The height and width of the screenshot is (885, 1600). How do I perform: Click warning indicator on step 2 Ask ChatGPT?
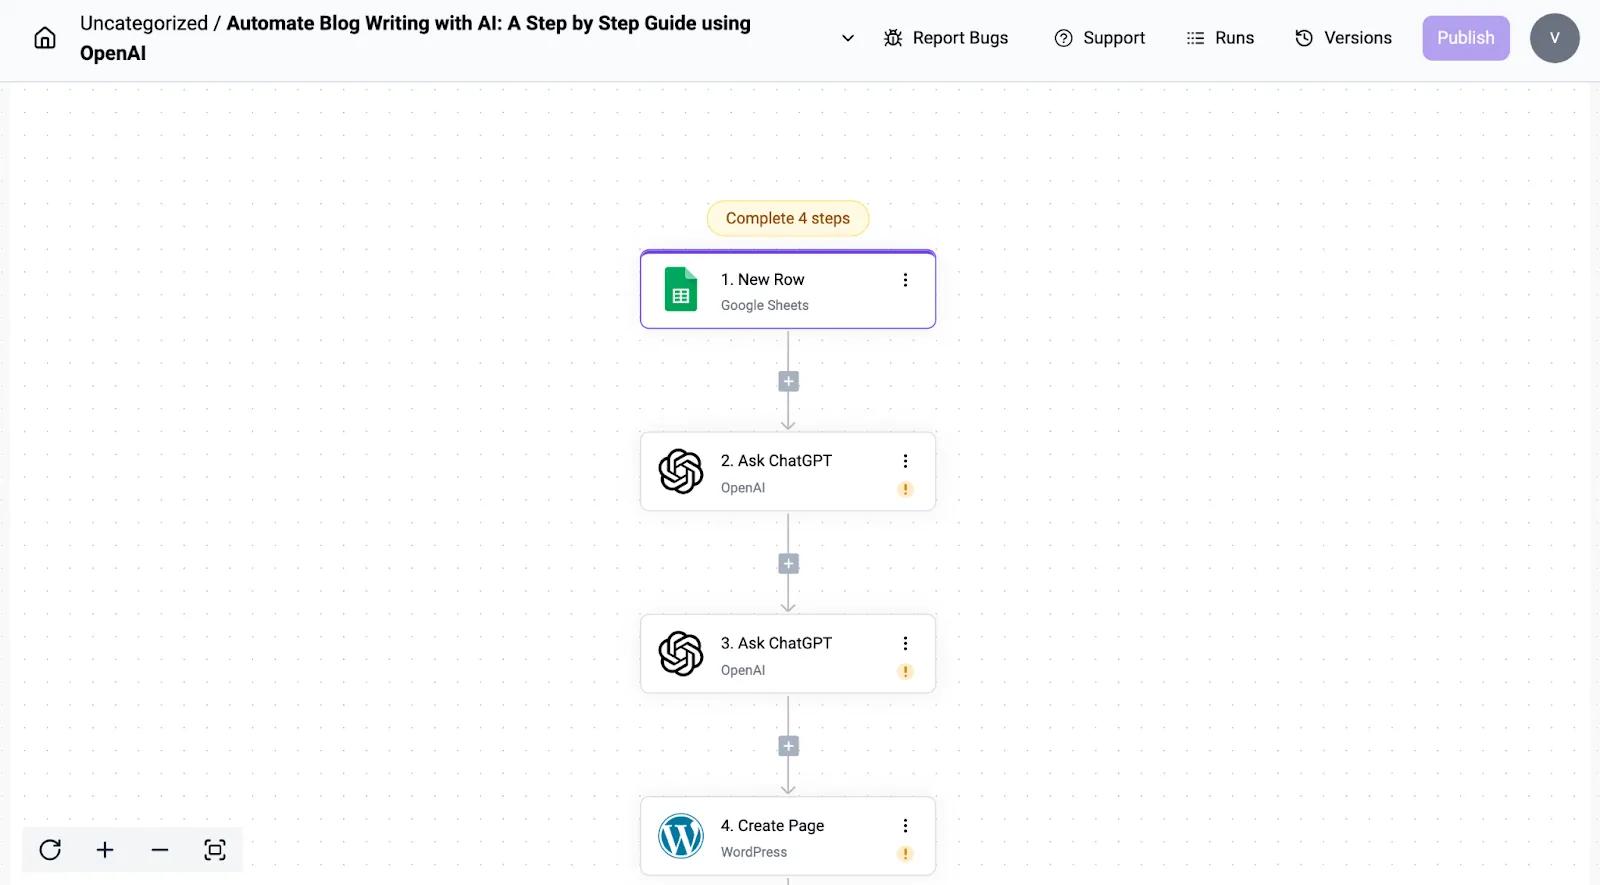tap(905, 489)
